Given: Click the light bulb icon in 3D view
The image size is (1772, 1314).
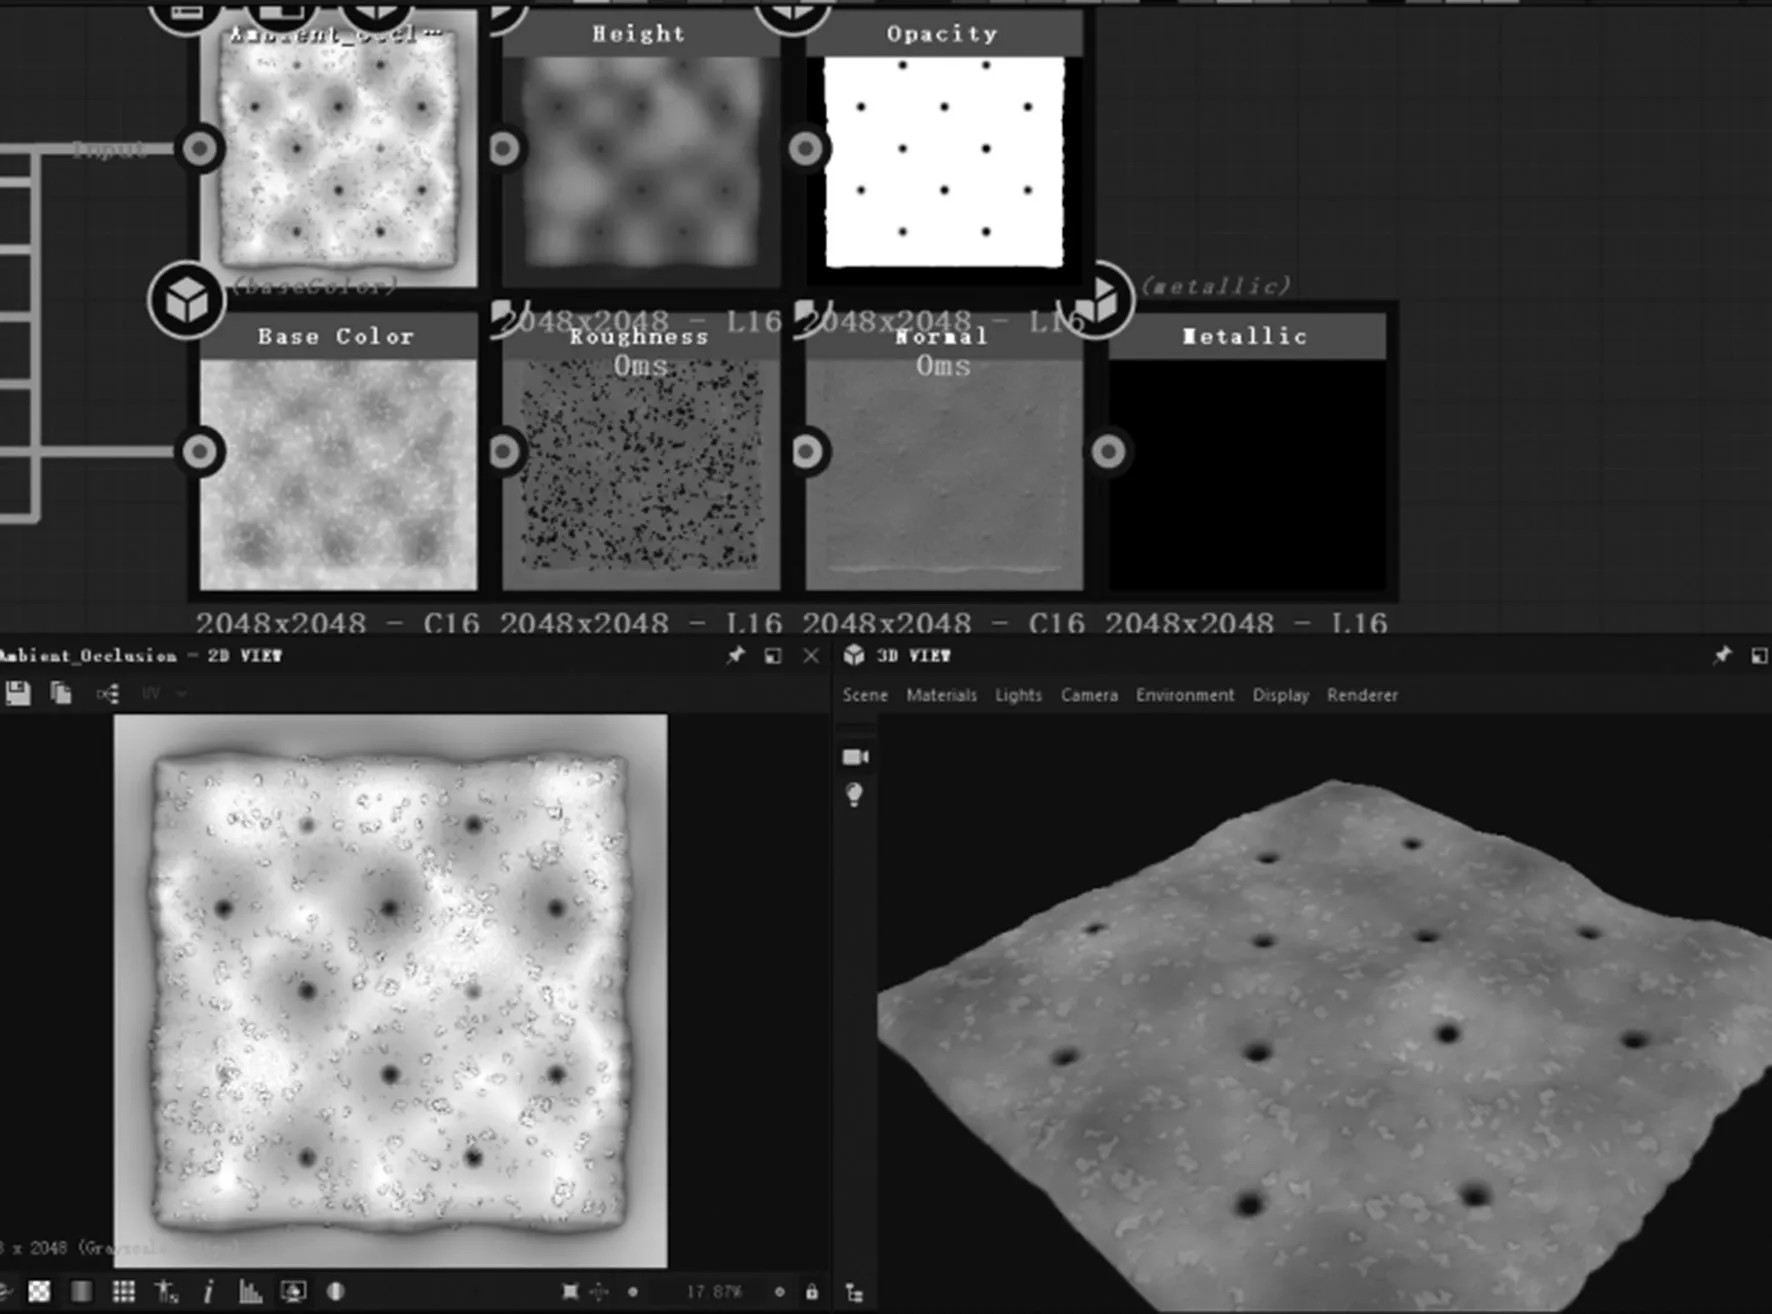Looking at the screenshot, I should [854, 795].
